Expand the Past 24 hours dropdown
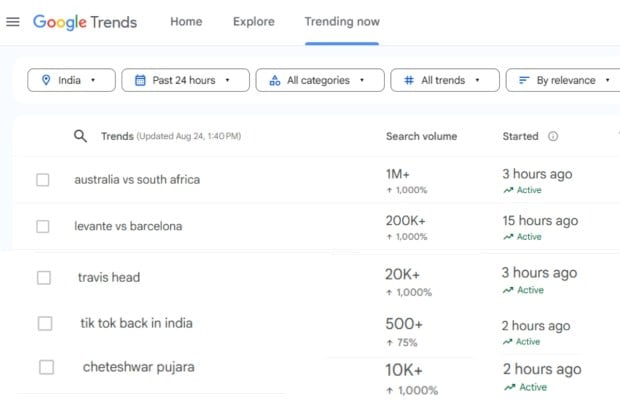Image resolution: width=620 pixels, height=413 pixels. 183,80
